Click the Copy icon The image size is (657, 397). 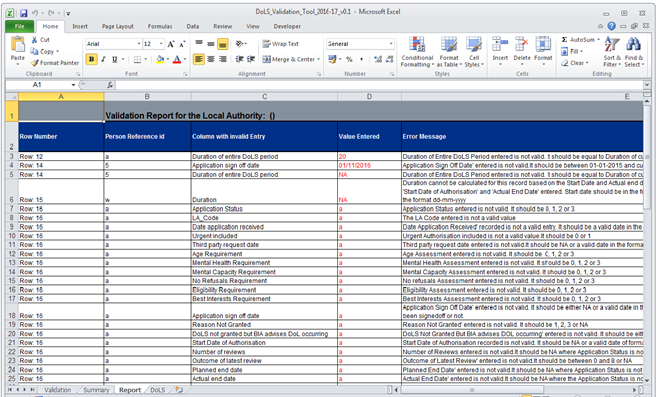point(34,51)
